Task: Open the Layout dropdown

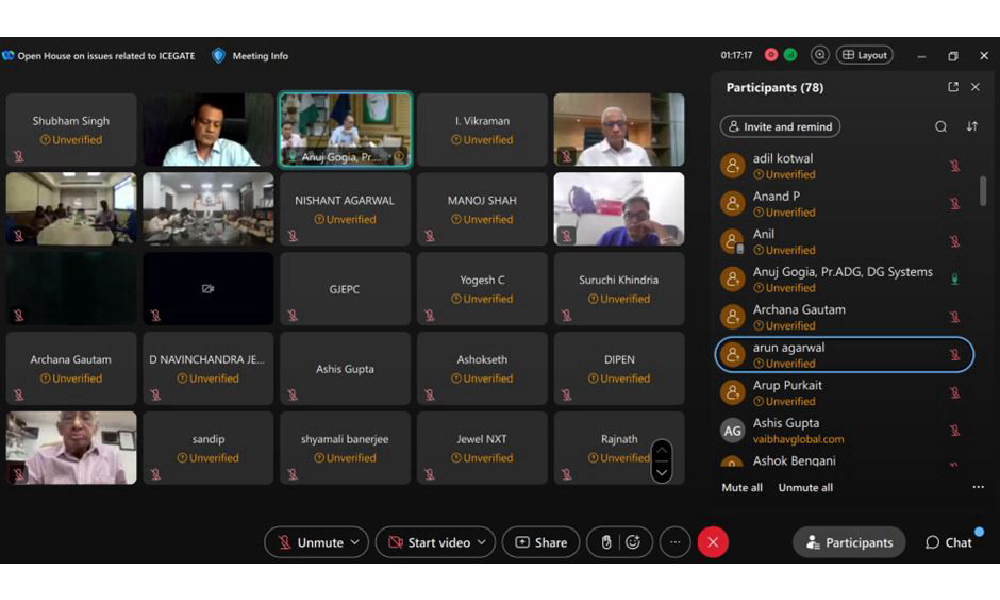Action: pos(864,55)
